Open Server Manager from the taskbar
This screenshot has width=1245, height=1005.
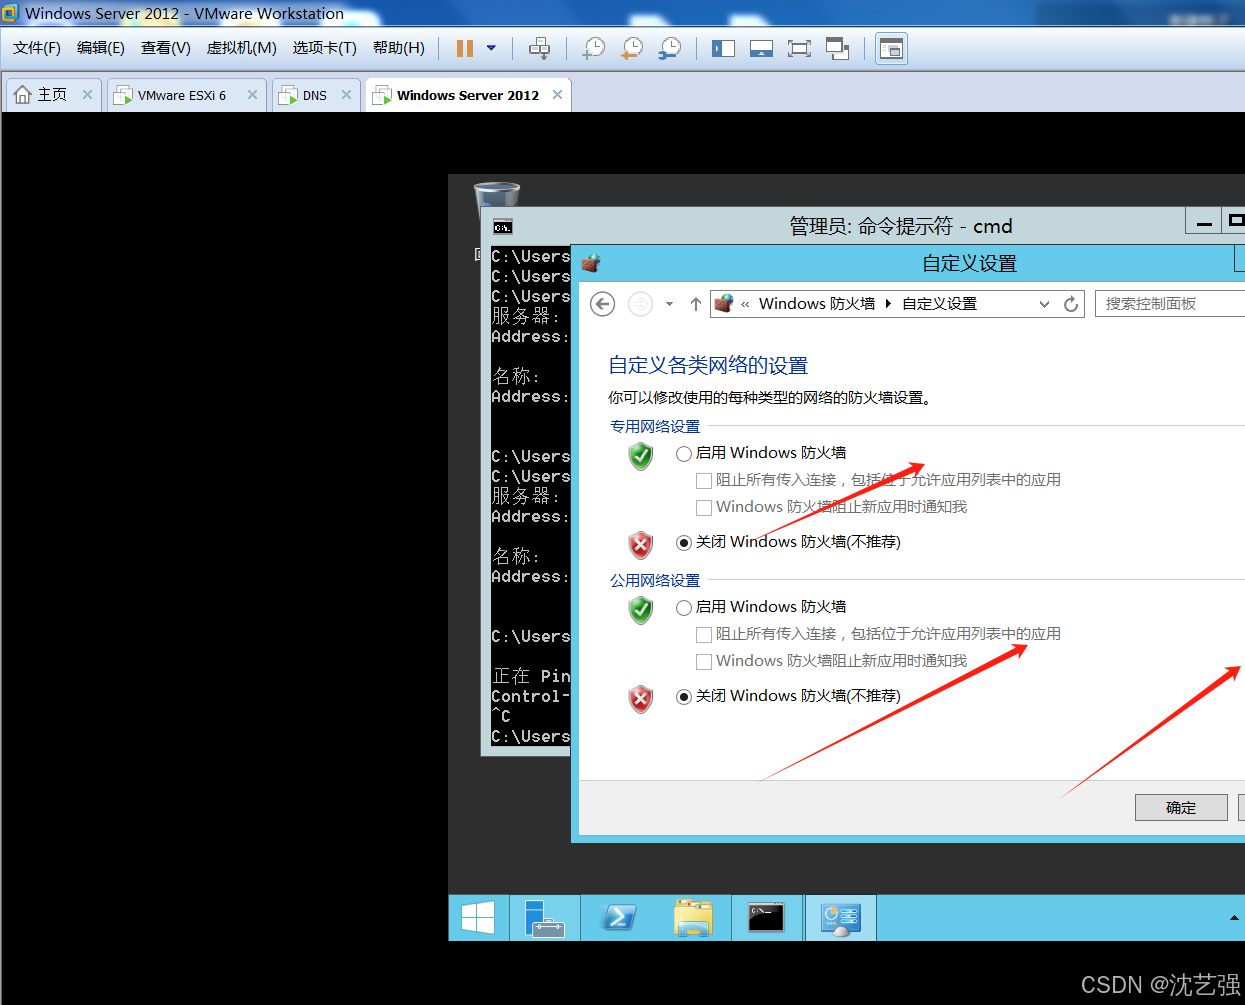546,918
